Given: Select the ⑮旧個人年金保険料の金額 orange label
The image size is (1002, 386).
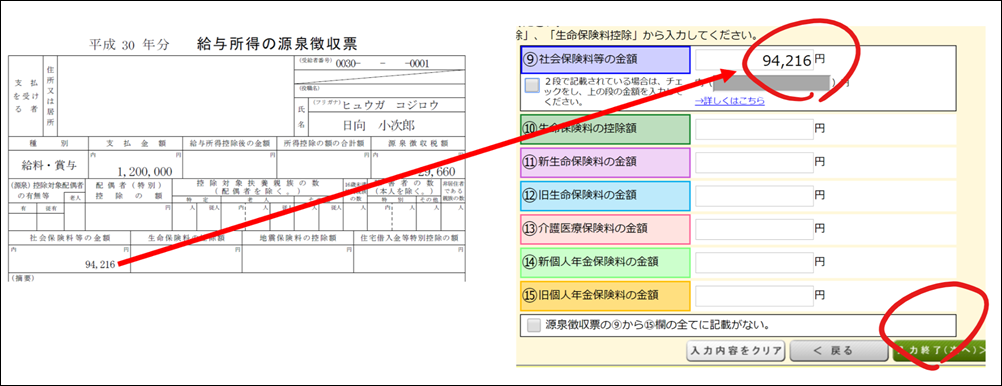Looking at the screenshot, I should pos(606,295).
